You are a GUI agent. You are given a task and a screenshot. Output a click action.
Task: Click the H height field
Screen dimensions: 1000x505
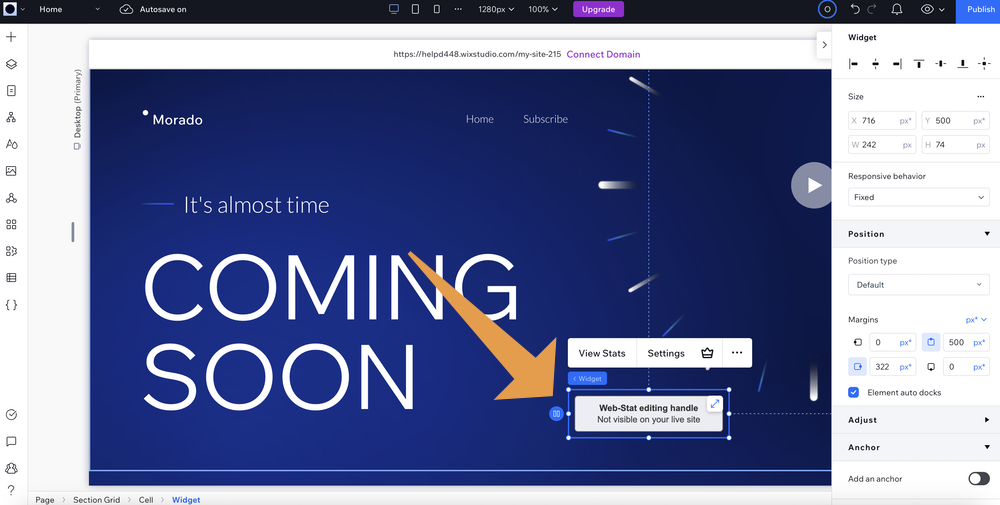point(955,145)
